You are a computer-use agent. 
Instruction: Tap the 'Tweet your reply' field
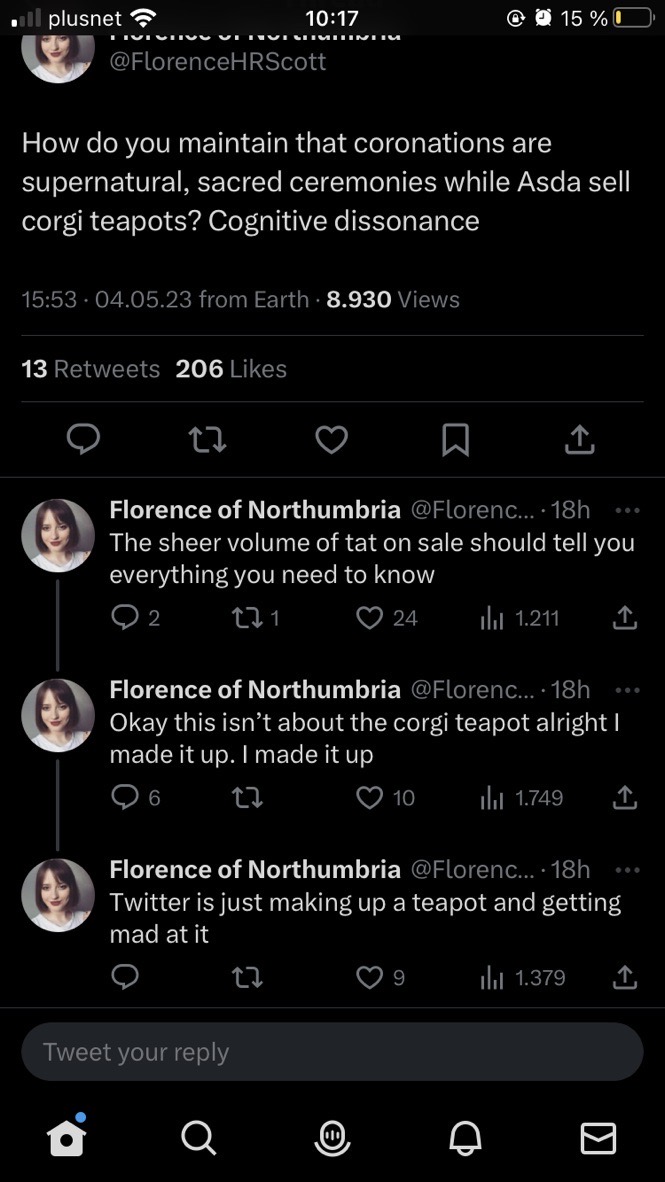point(332,1052)
